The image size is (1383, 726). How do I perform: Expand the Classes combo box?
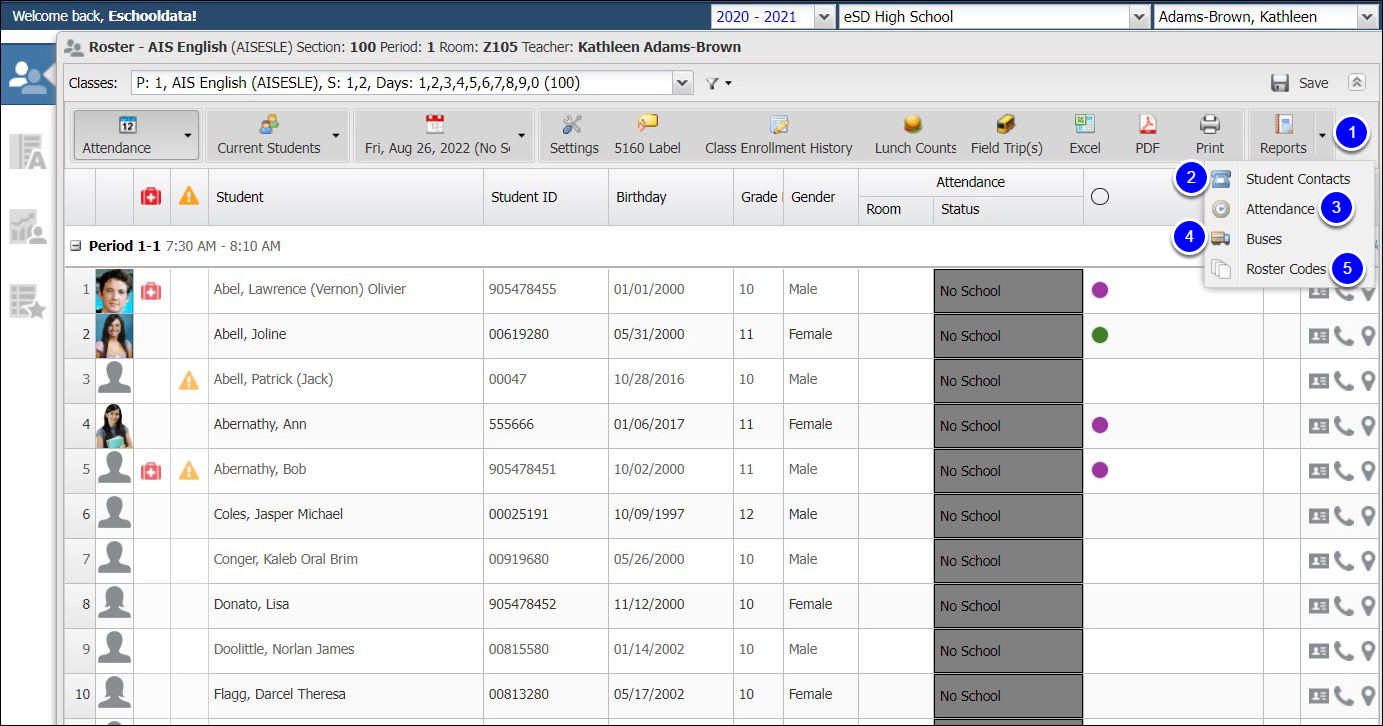coord(682,83)
